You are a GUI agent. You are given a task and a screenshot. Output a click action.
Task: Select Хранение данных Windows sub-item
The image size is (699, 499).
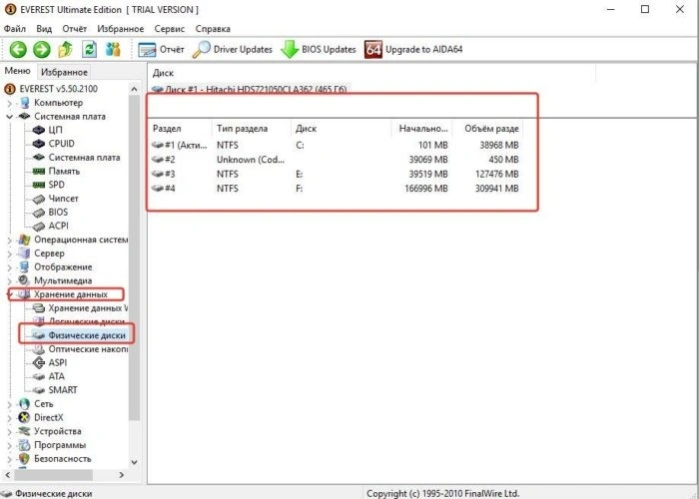[87, 308]
